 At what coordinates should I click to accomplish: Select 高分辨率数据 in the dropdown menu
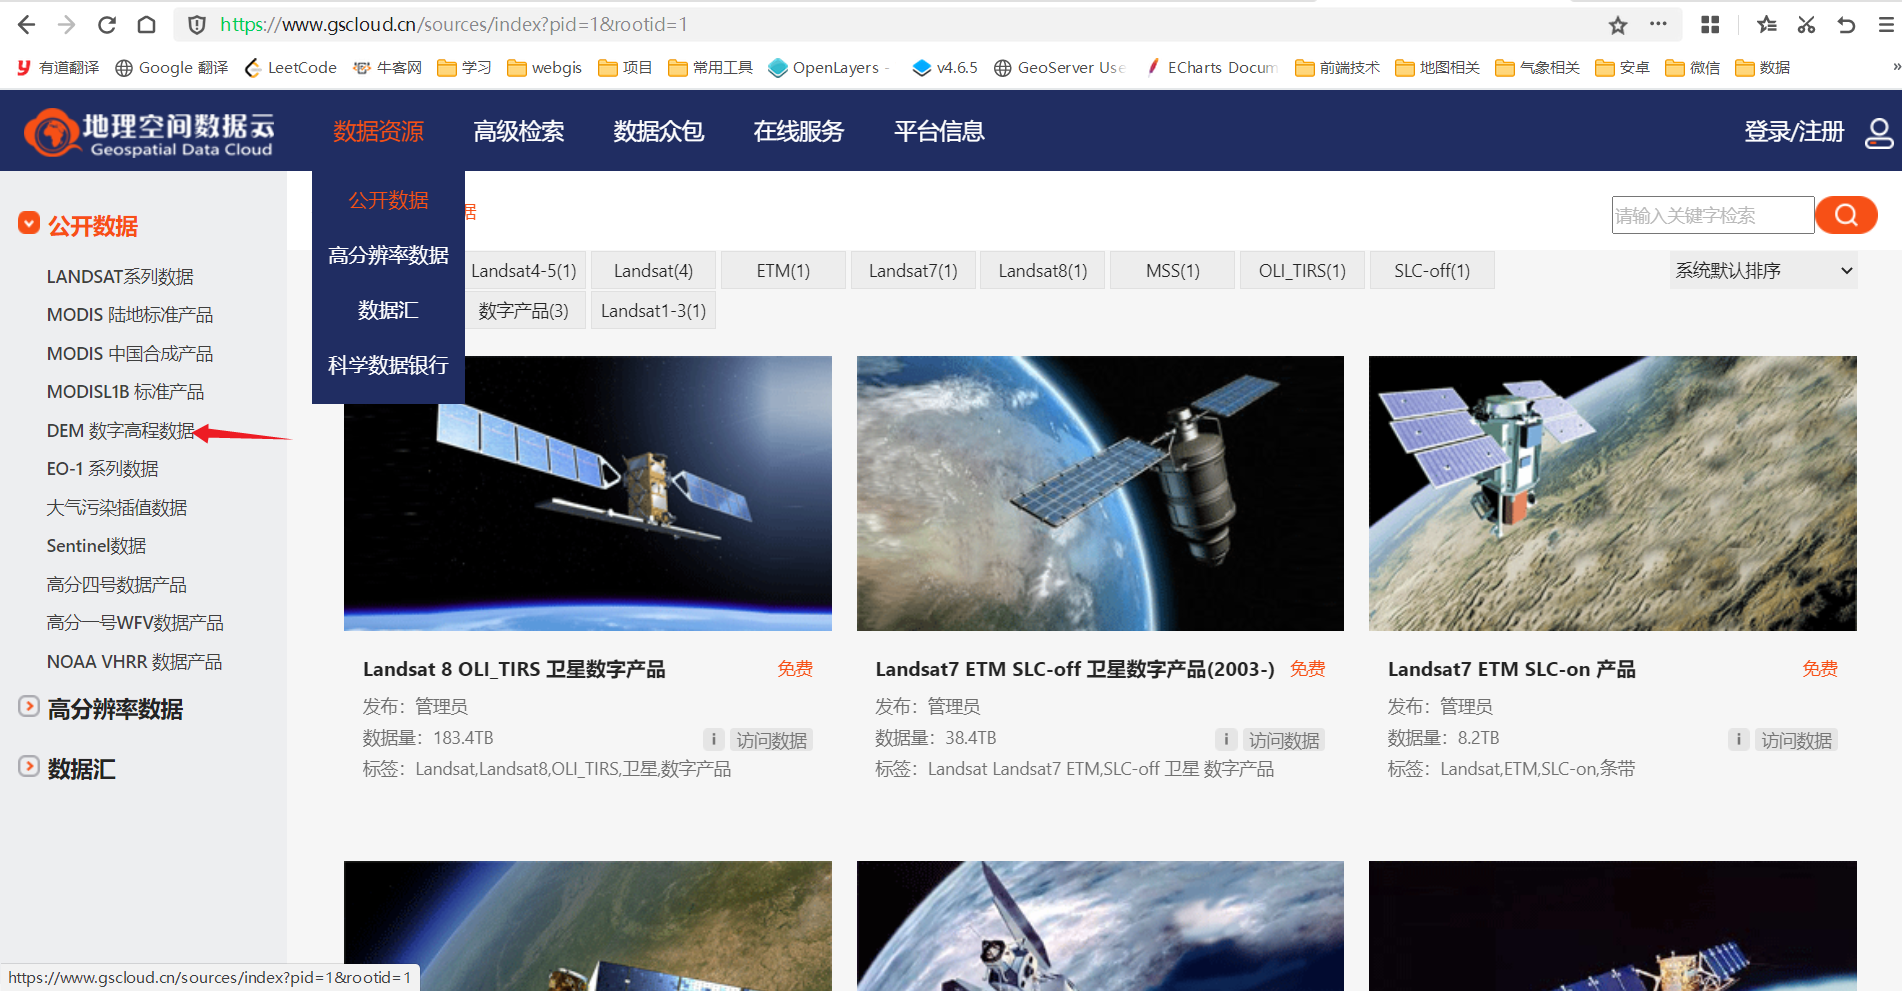388,255
